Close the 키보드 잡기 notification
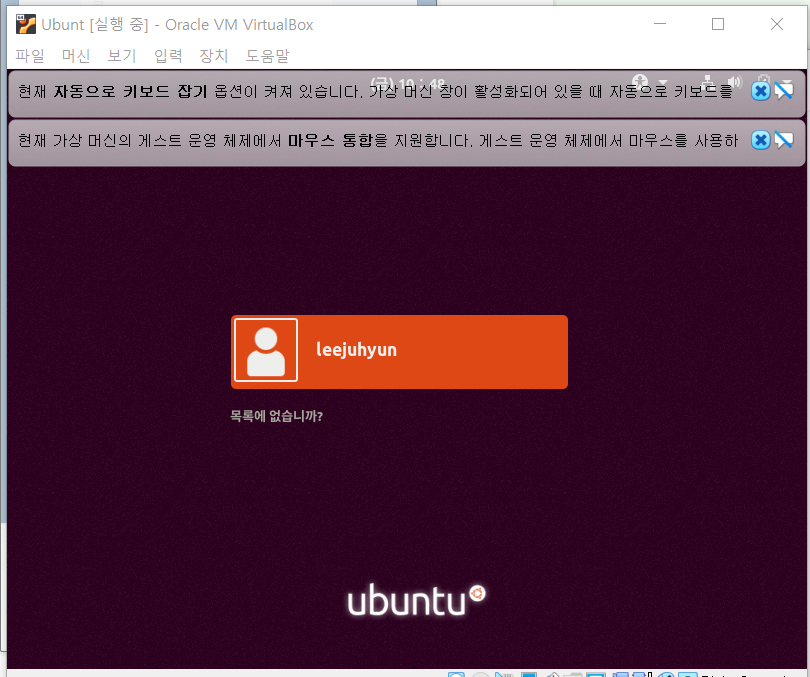 (760, 91)
